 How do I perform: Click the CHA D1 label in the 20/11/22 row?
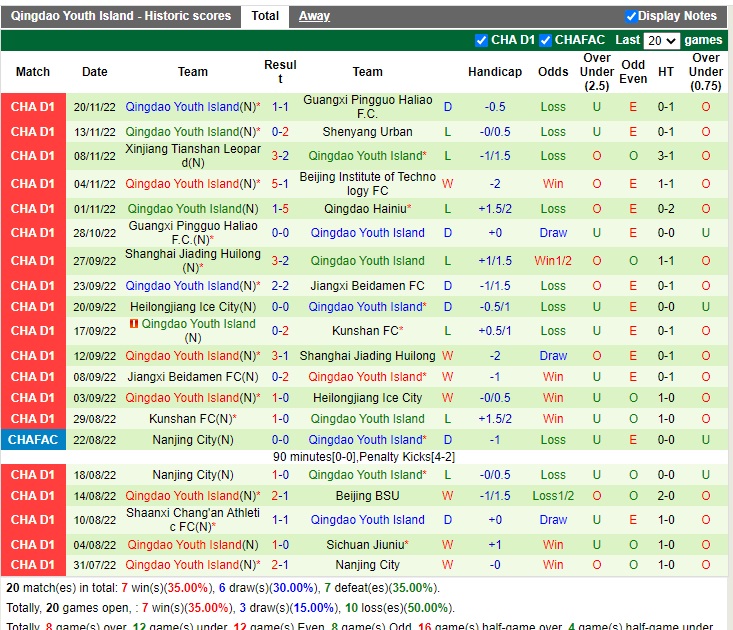tap(33, 107)
